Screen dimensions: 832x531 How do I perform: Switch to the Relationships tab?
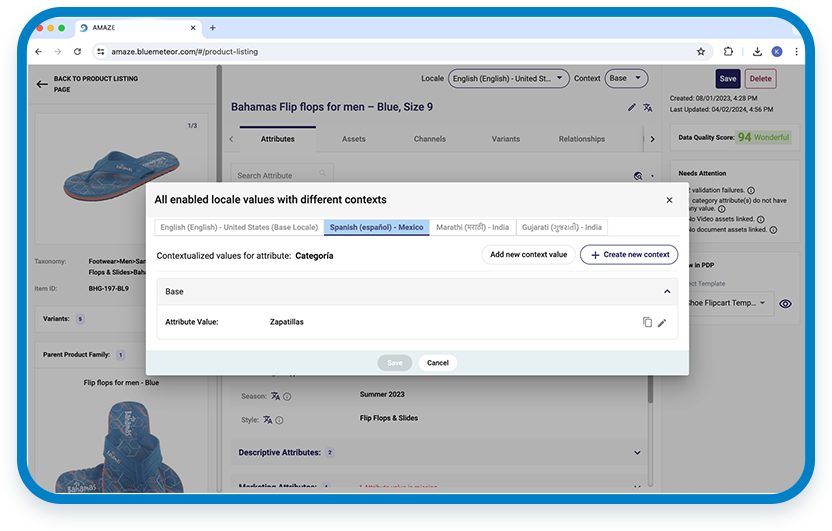pos(582,139)
